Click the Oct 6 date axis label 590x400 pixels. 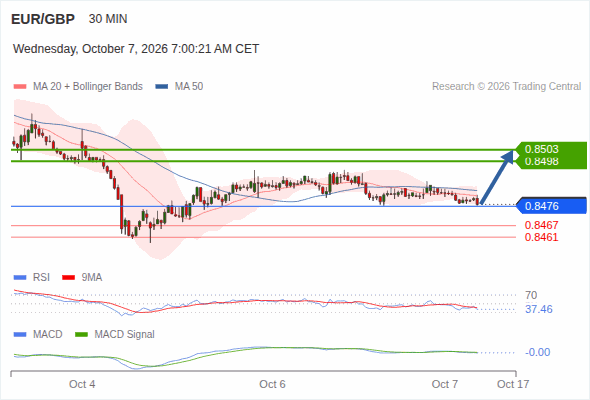(272, 384)
